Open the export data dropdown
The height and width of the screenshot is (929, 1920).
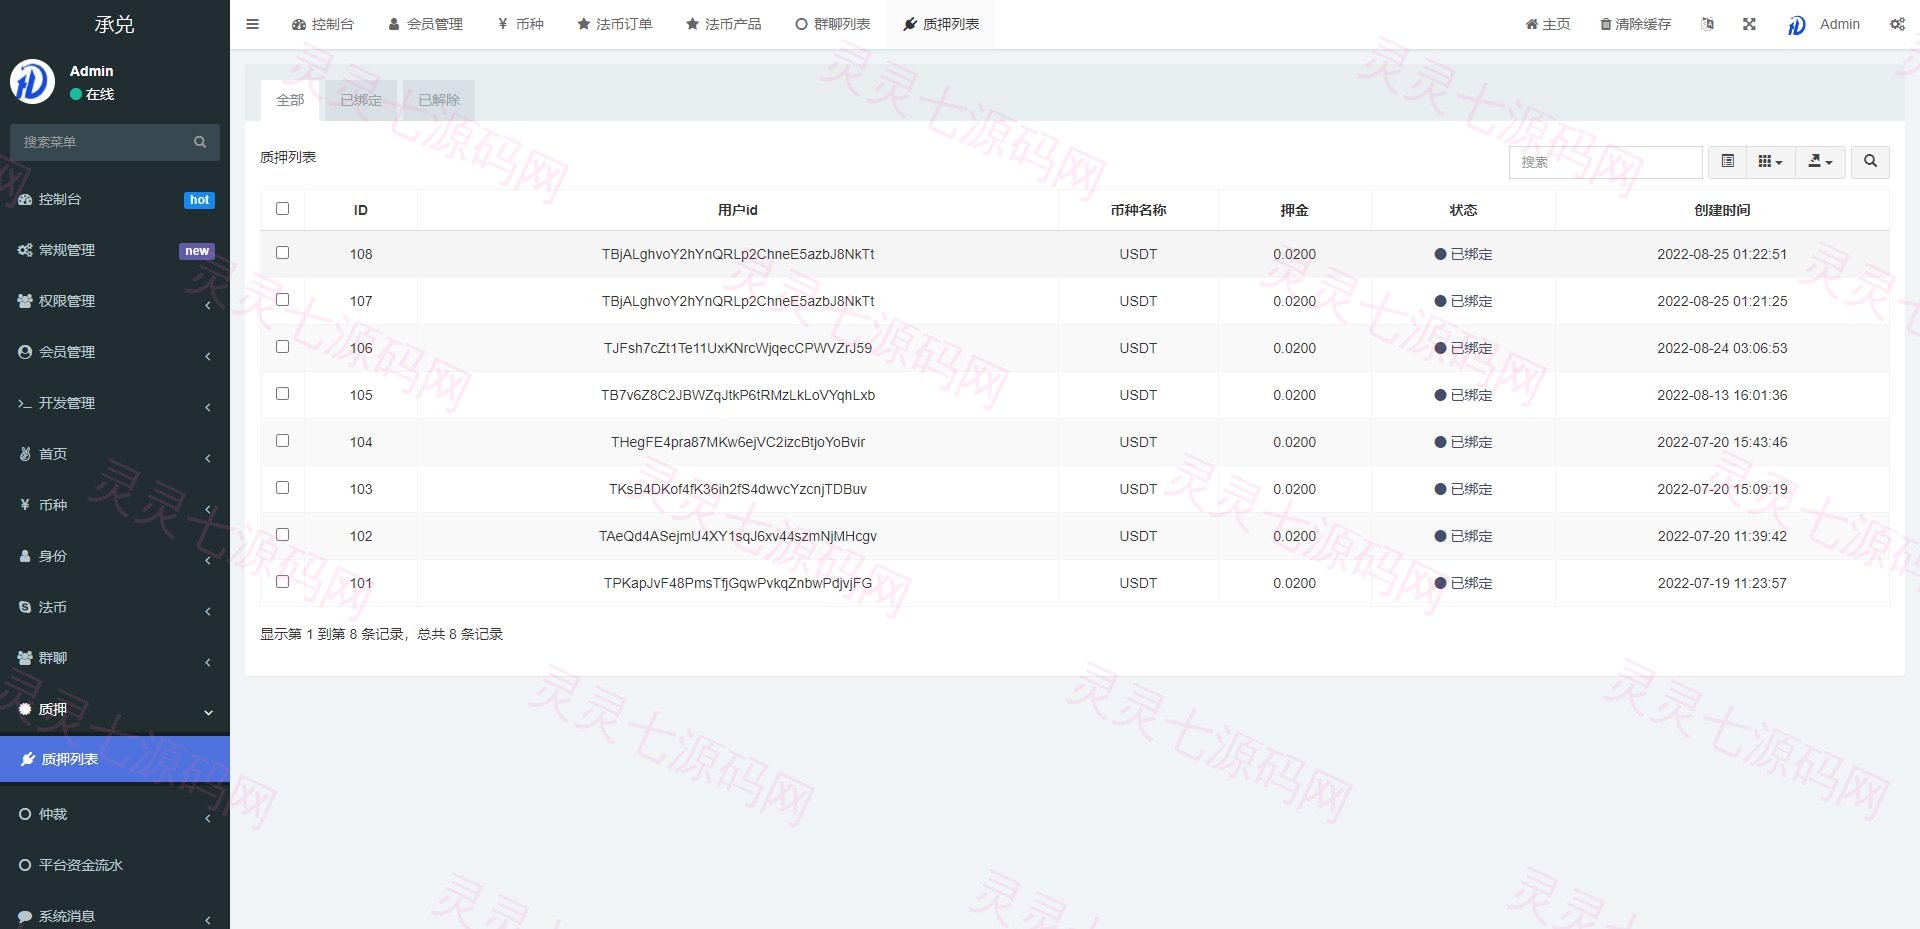click(1820, 161)
